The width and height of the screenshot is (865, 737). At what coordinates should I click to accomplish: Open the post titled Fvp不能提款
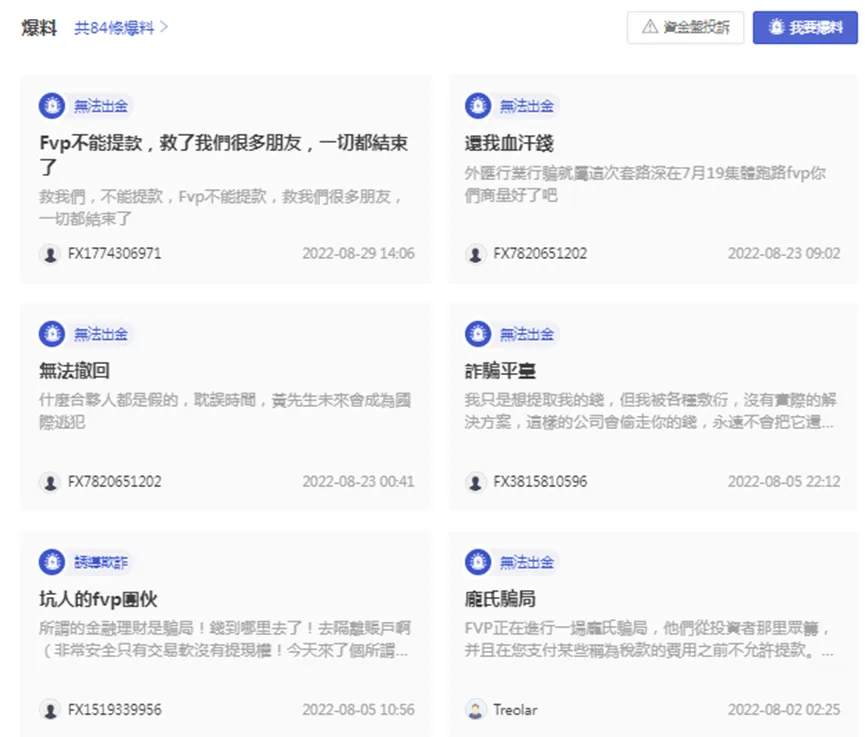(224, 154)
